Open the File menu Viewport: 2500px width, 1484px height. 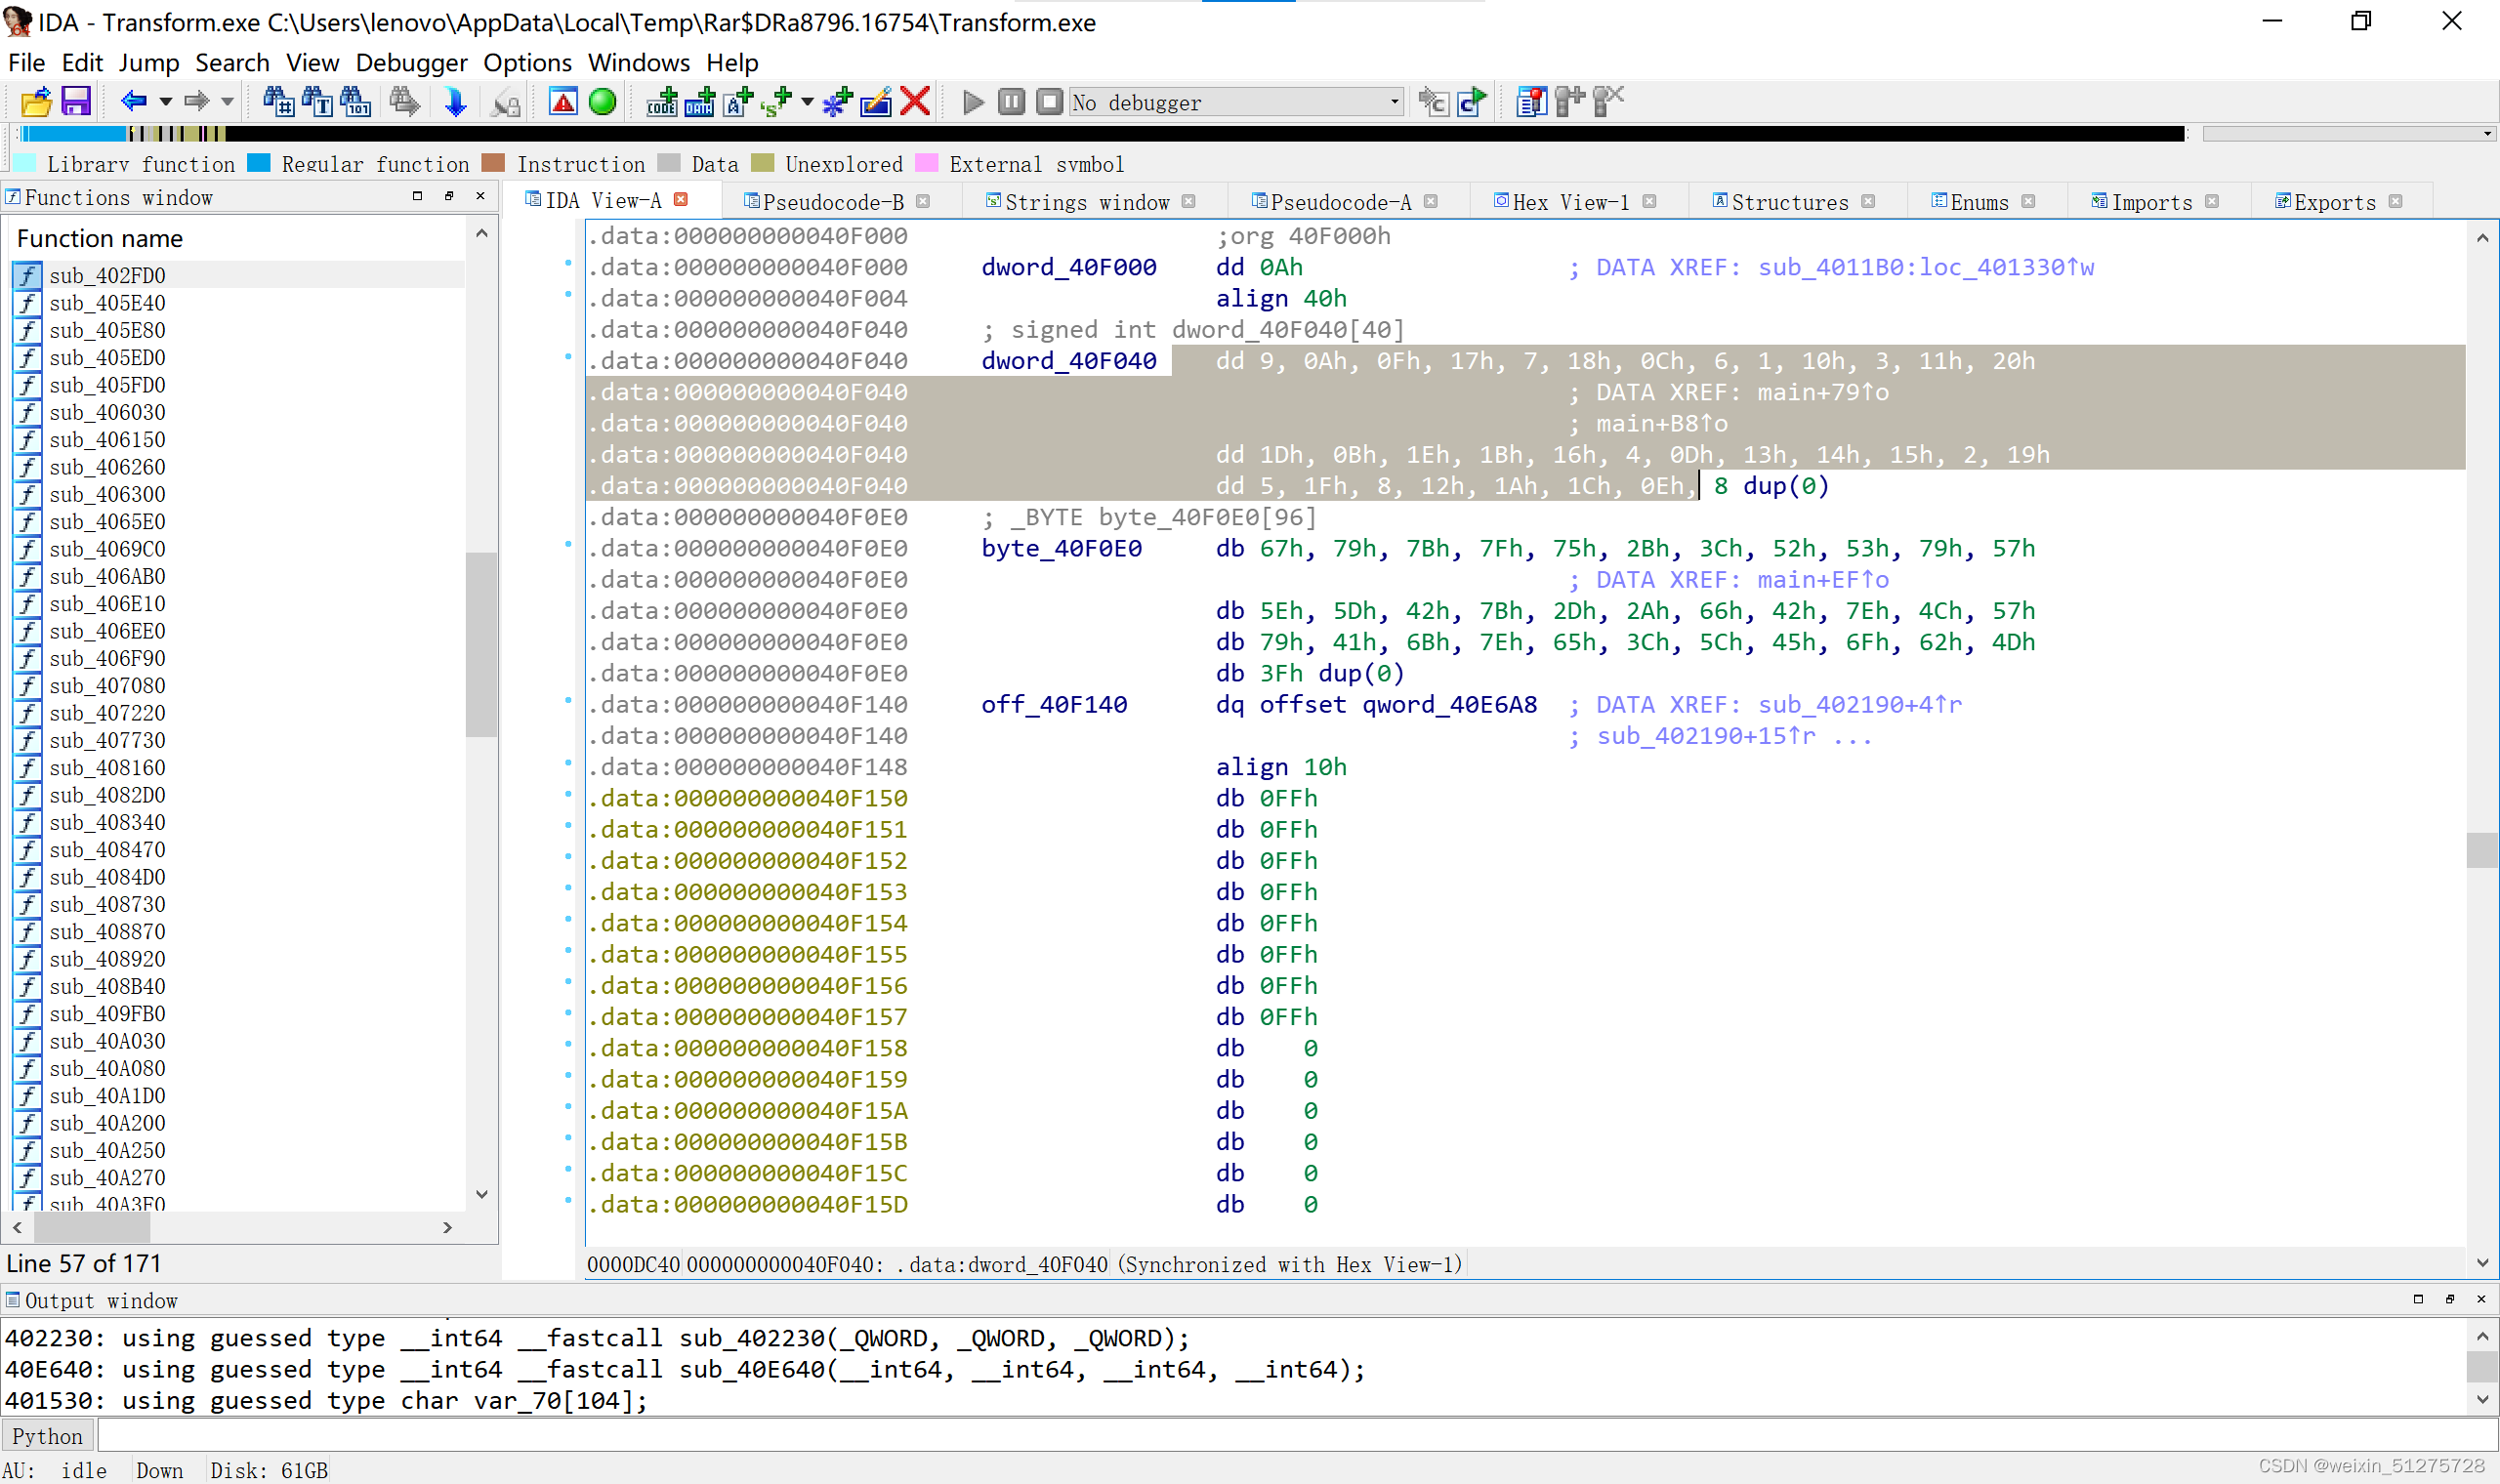click(x=26, y=63)
